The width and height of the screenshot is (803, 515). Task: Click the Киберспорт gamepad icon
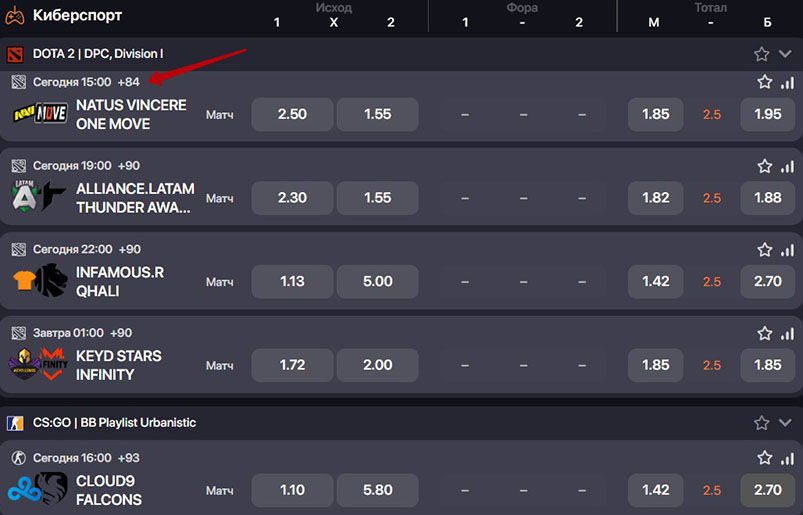(x=16, y=15)
